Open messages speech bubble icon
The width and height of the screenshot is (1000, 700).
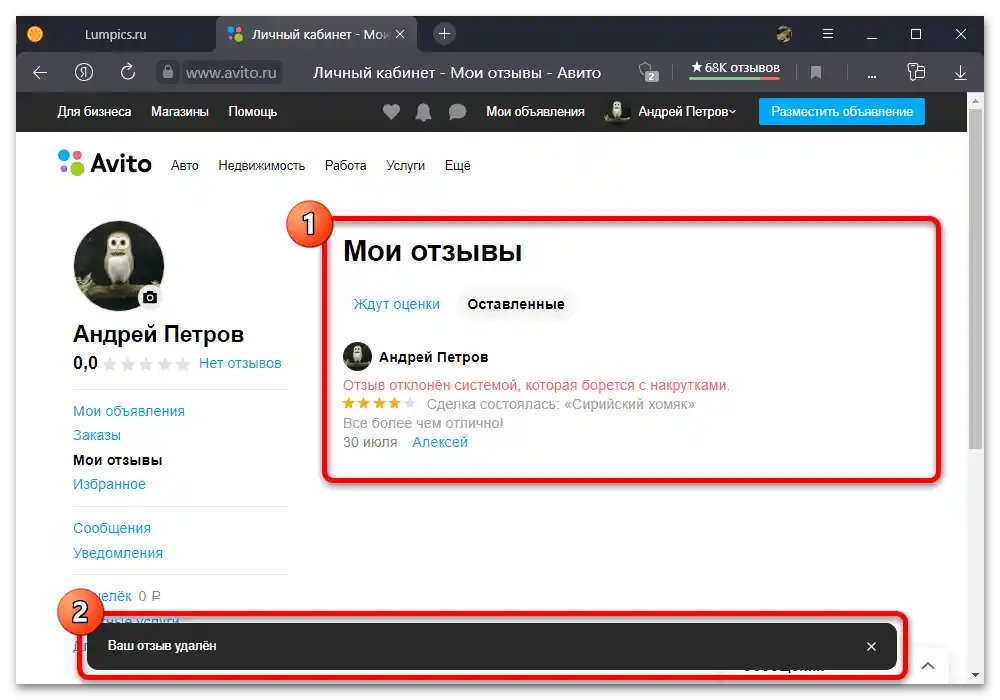point(457,112)
